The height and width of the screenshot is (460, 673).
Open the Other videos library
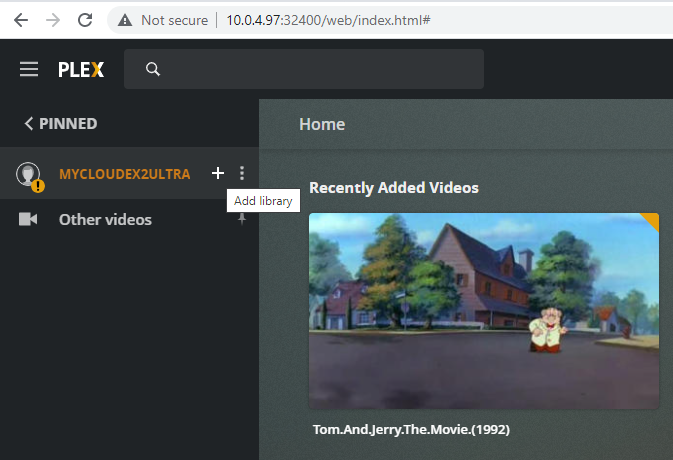click(x=105, y=219)
